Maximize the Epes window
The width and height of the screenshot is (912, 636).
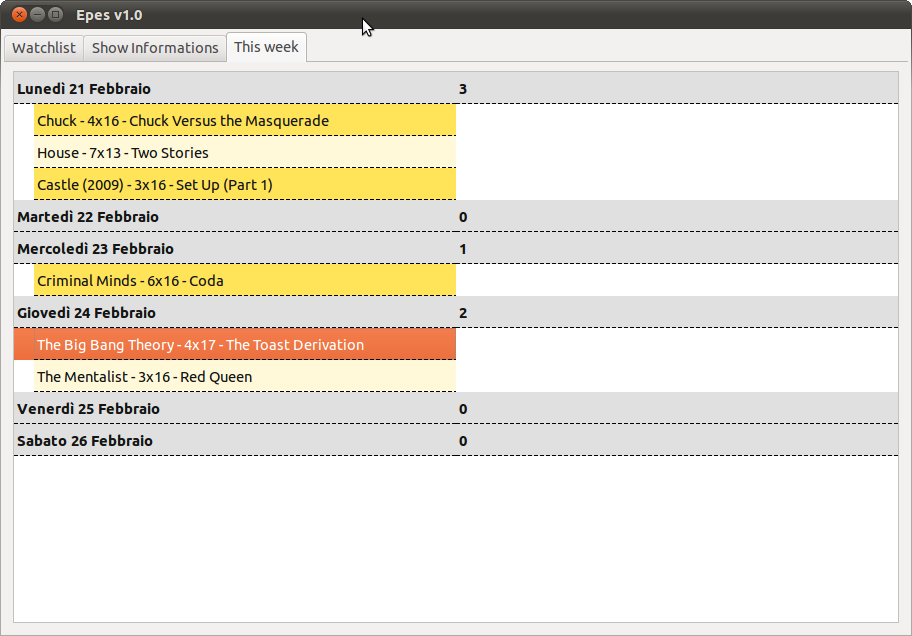55,15
